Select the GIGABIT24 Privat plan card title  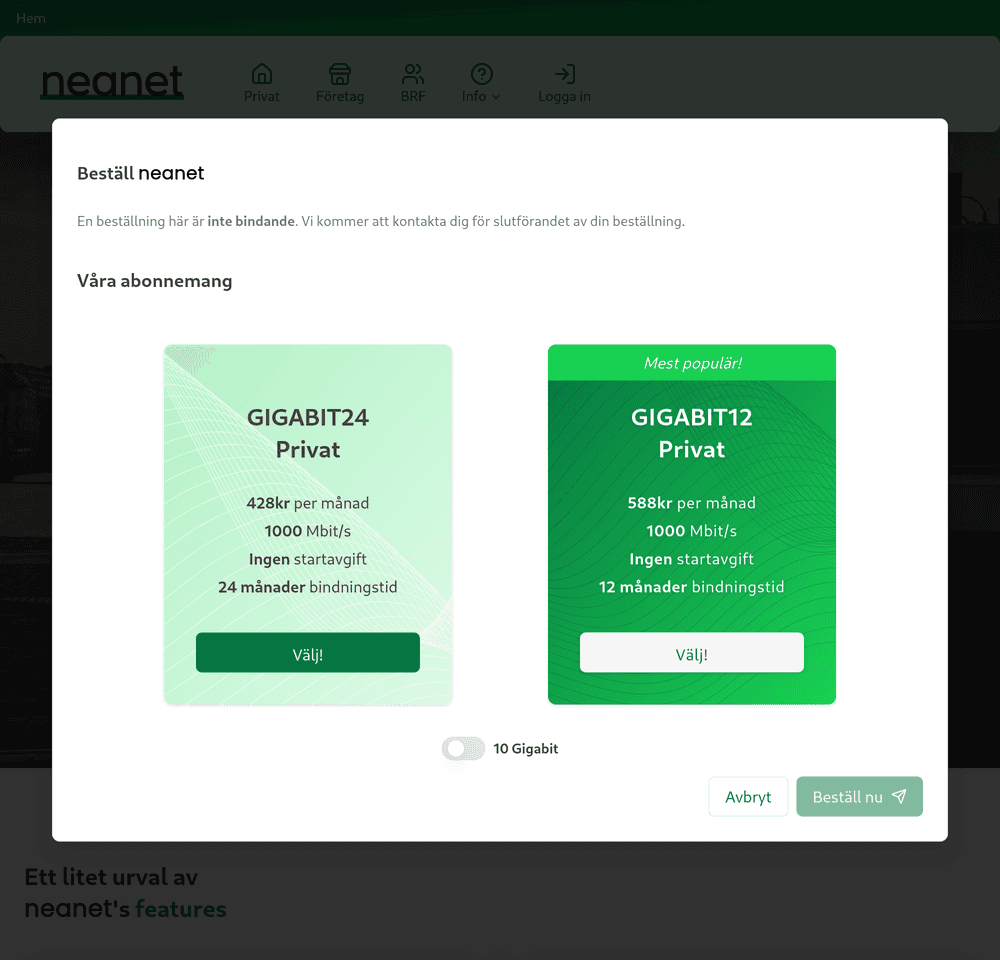click(x=308, y=433)
